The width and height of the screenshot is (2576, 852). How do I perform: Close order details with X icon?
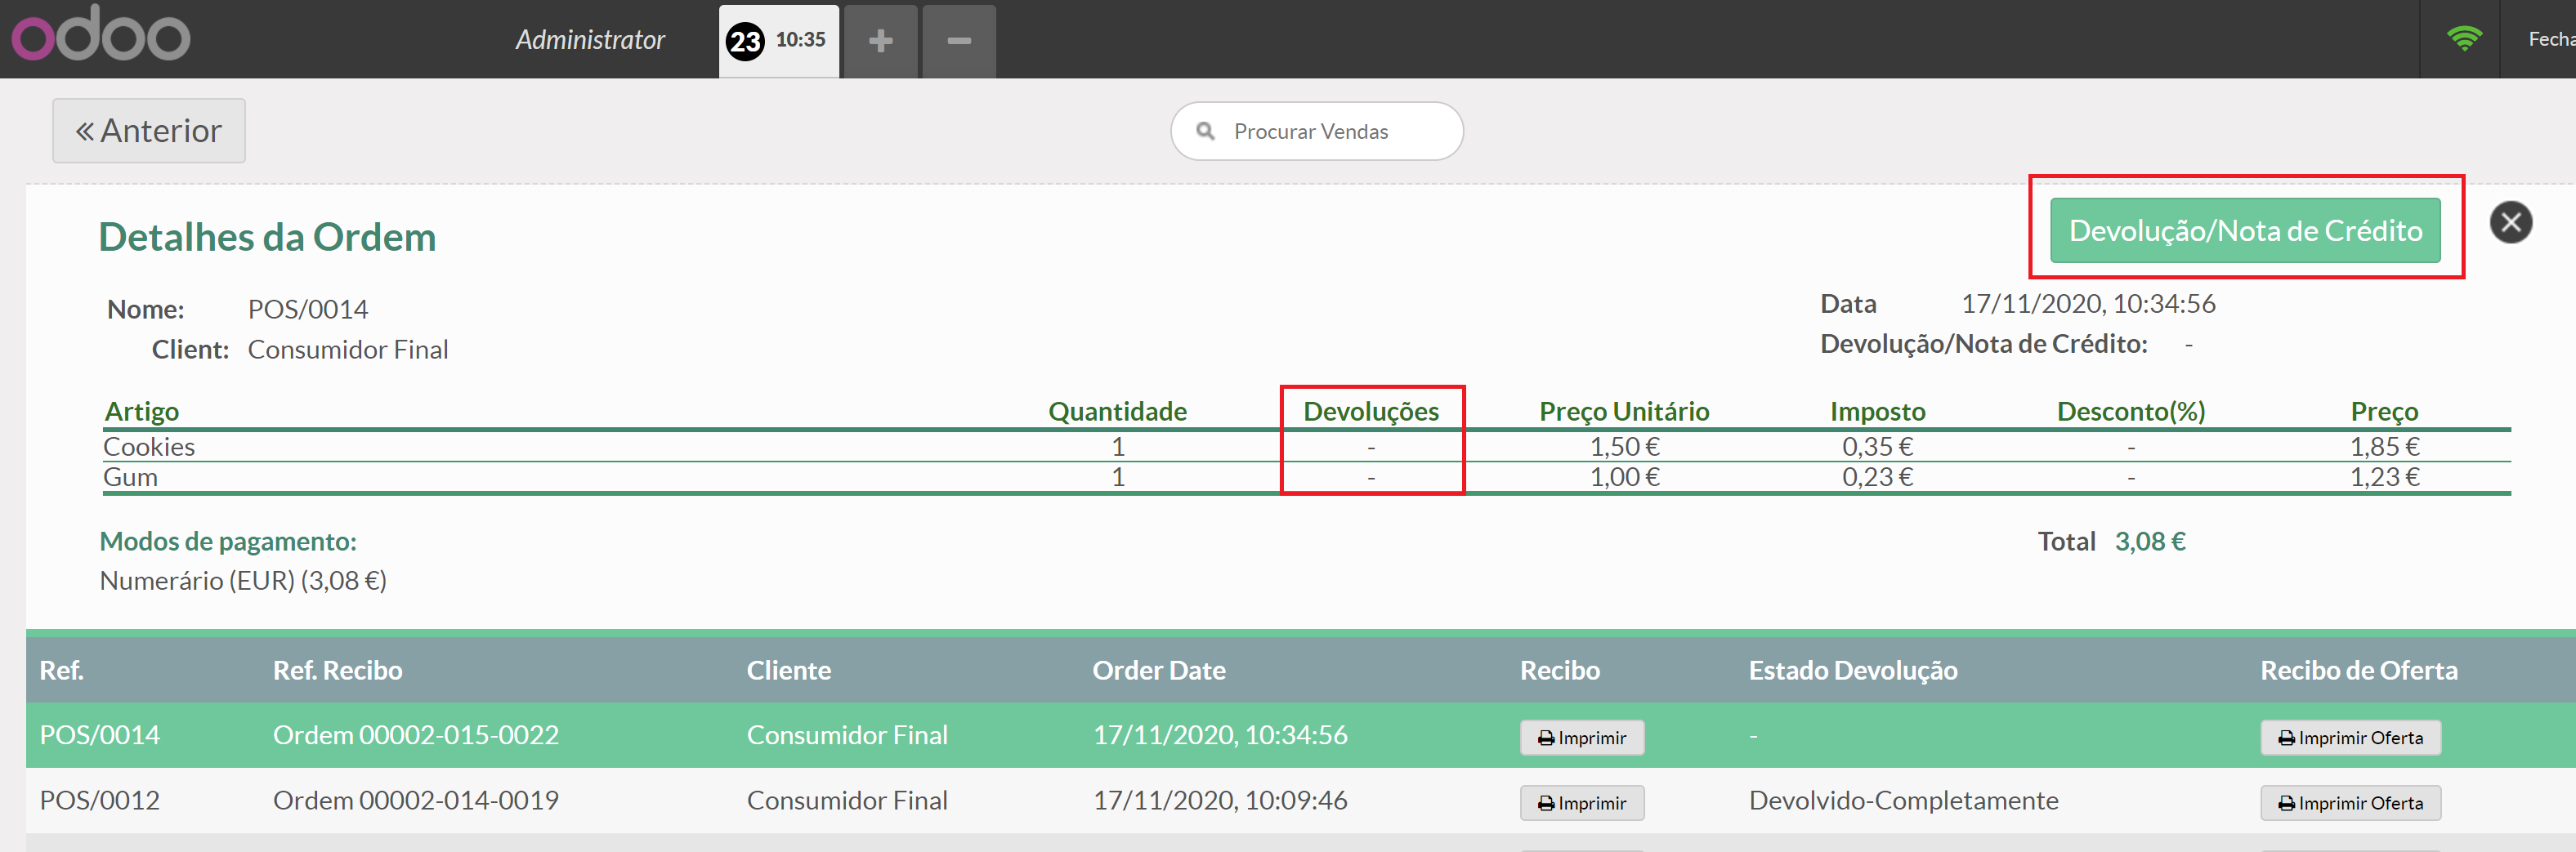[2510, 222]
